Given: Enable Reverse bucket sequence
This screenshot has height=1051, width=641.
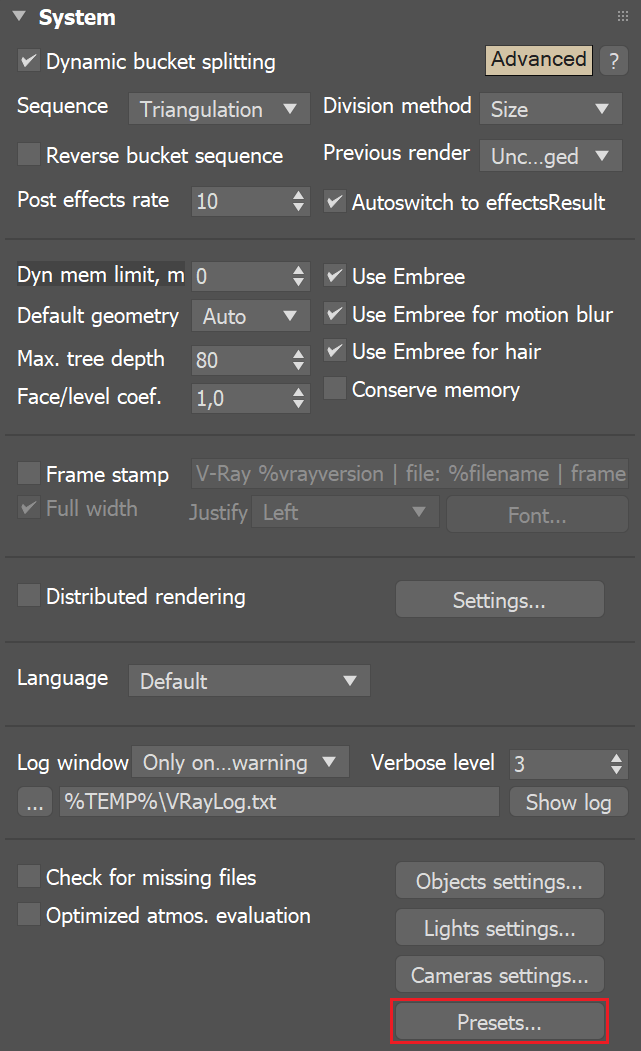Looking at the screenshot, I should [x=29, y=155].
